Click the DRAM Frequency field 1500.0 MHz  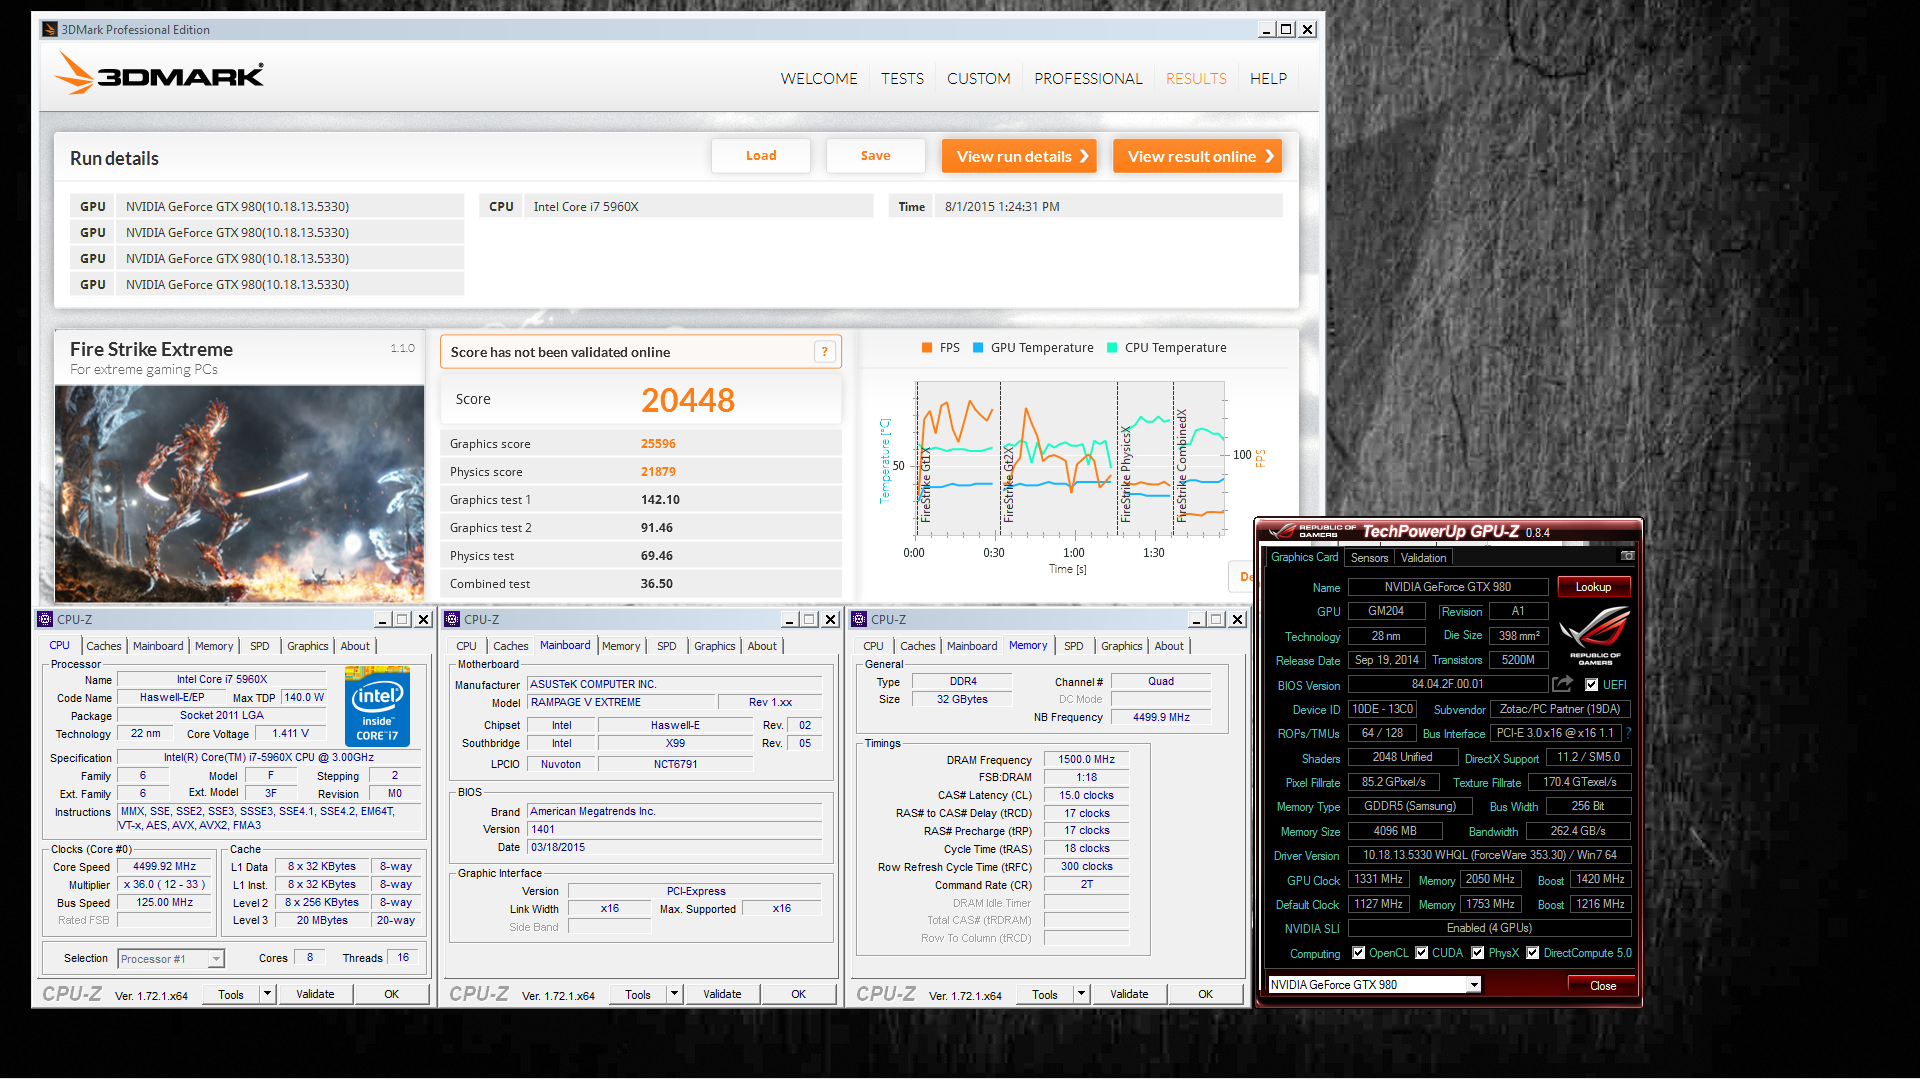pos(1086,760)
